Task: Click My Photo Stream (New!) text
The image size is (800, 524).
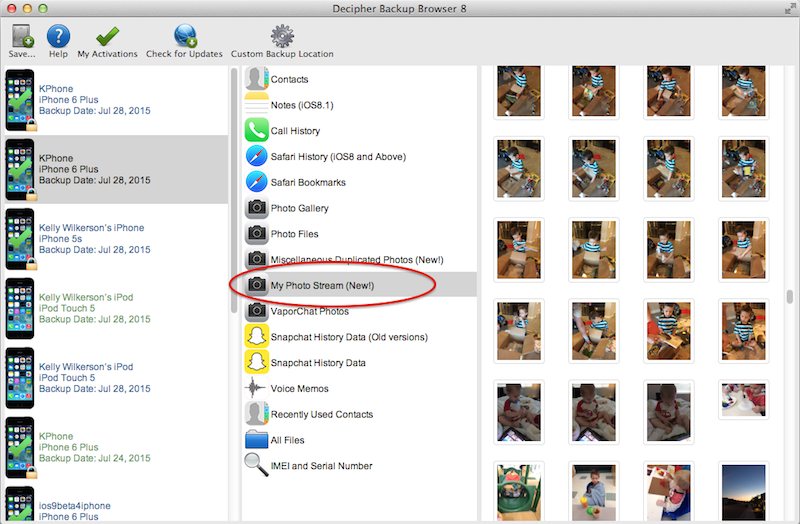Action: click(322, 285)
